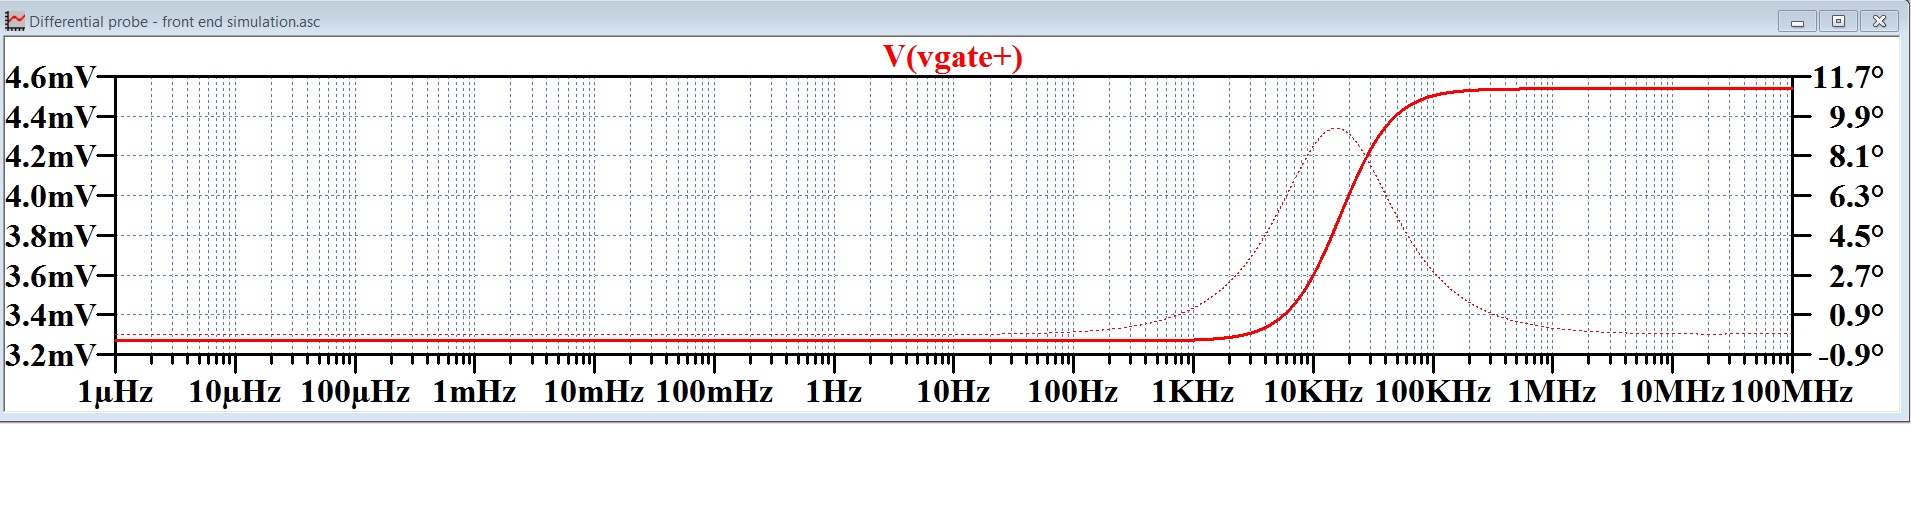This screenshot has width=1911, height=506.
Task: Click the 4.2mV left axis label
Action: [x=51, y=156]
